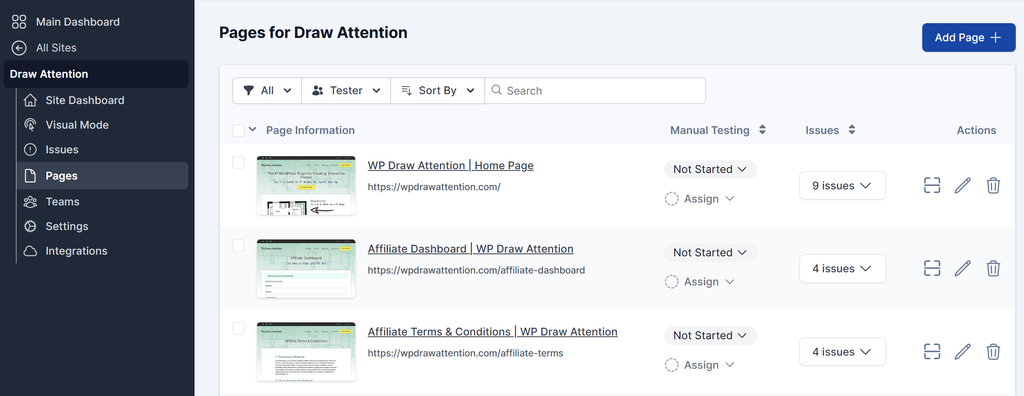
Task: Tick the select-all pages checkbox
Action: point(238,131)
